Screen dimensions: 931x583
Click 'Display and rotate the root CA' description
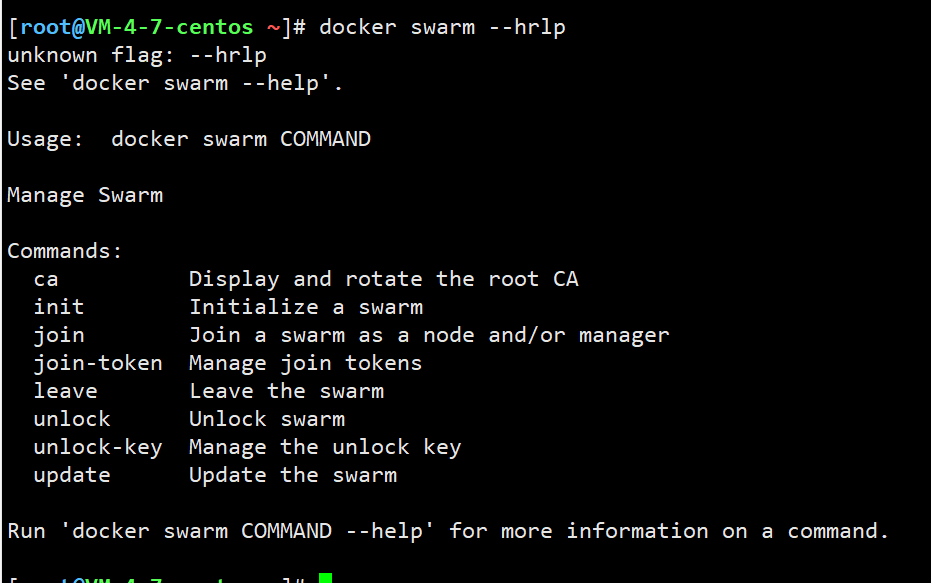coord(384,279)
